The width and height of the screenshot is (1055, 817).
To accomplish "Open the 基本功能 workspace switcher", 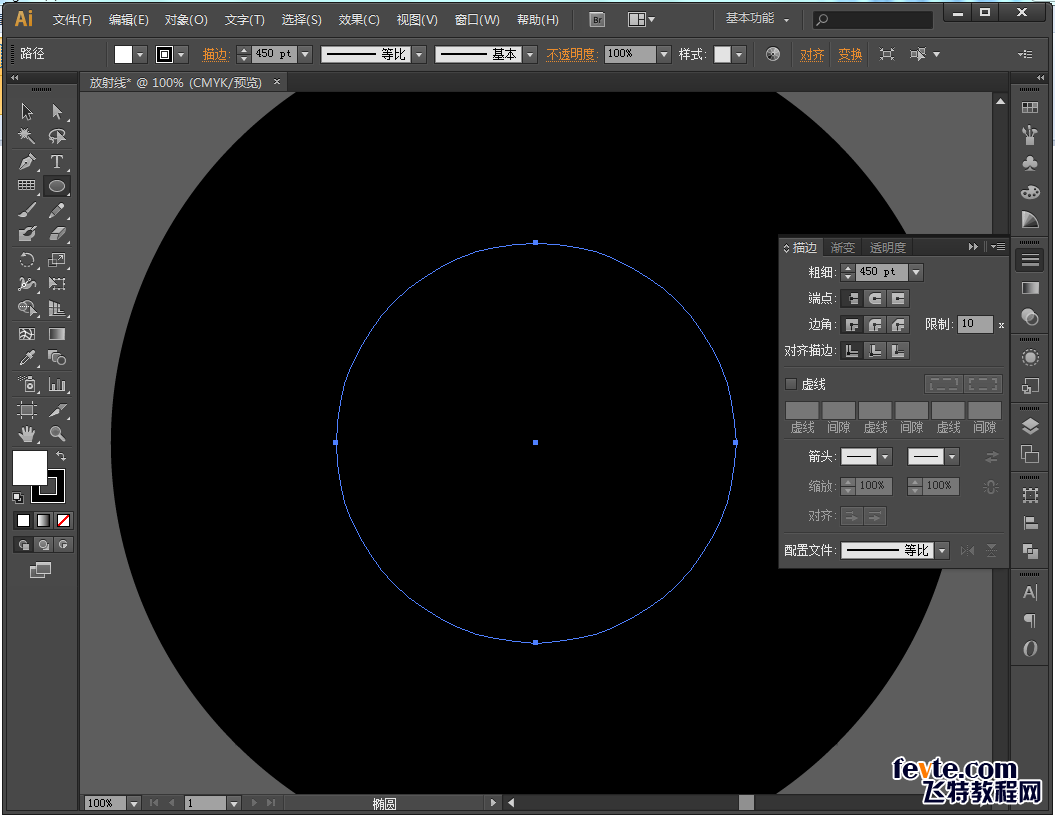I will click(757, 19).
